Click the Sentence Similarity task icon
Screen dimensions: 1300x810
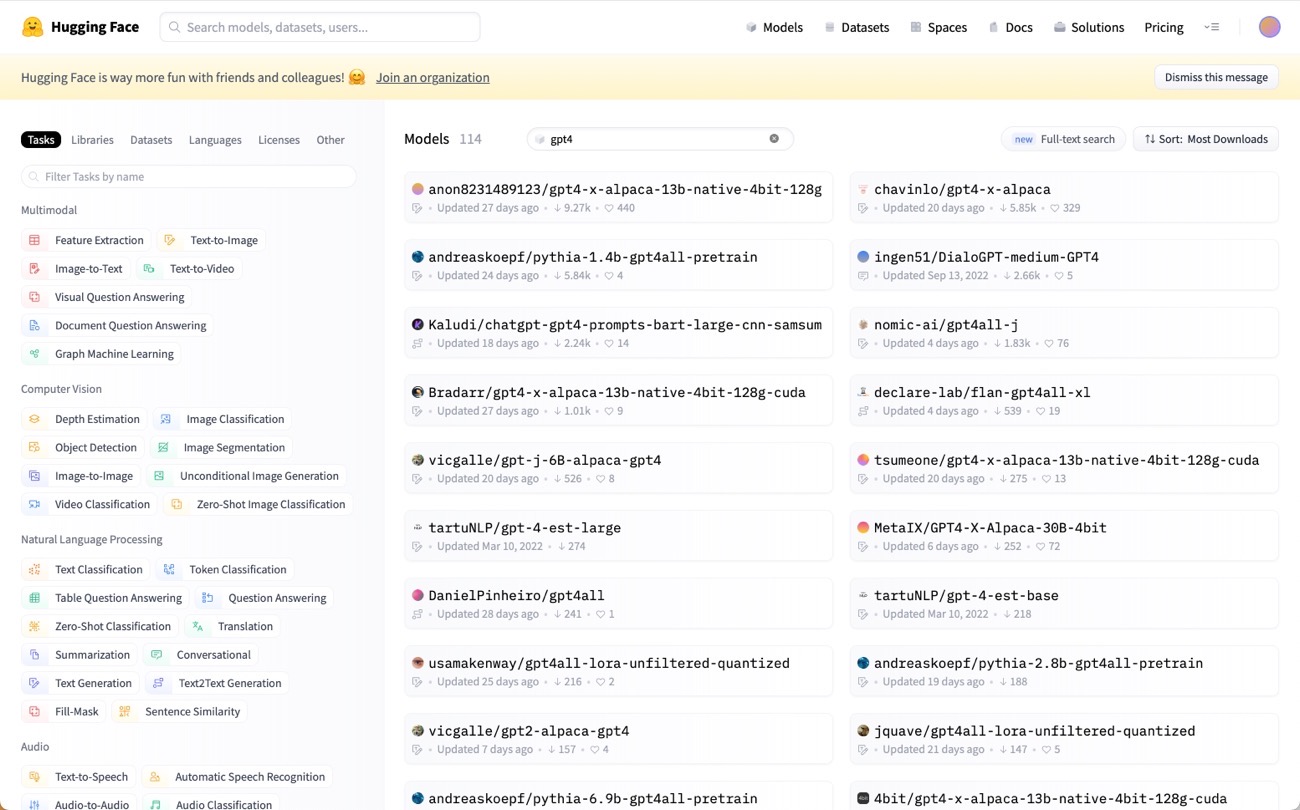[x=125, y=712]
